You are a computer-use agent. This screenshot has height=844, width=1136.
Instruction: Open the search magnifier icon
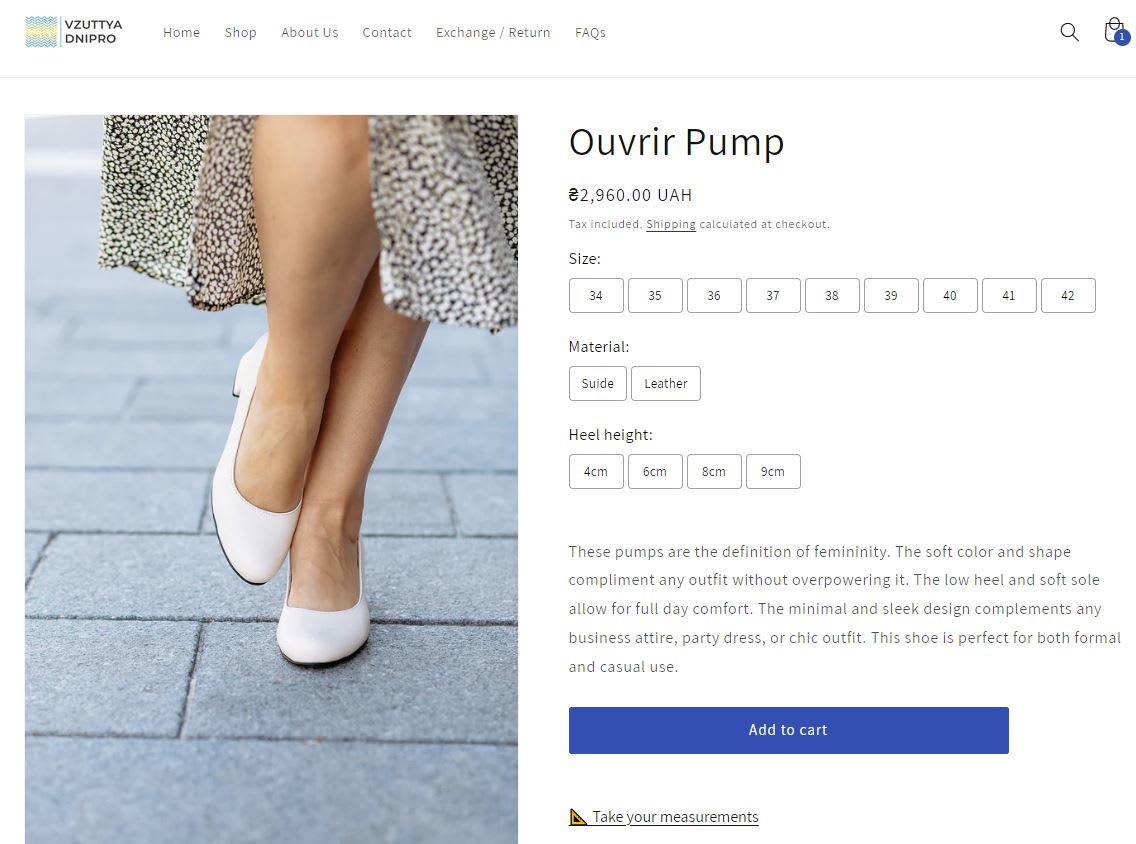[1069, 32]
